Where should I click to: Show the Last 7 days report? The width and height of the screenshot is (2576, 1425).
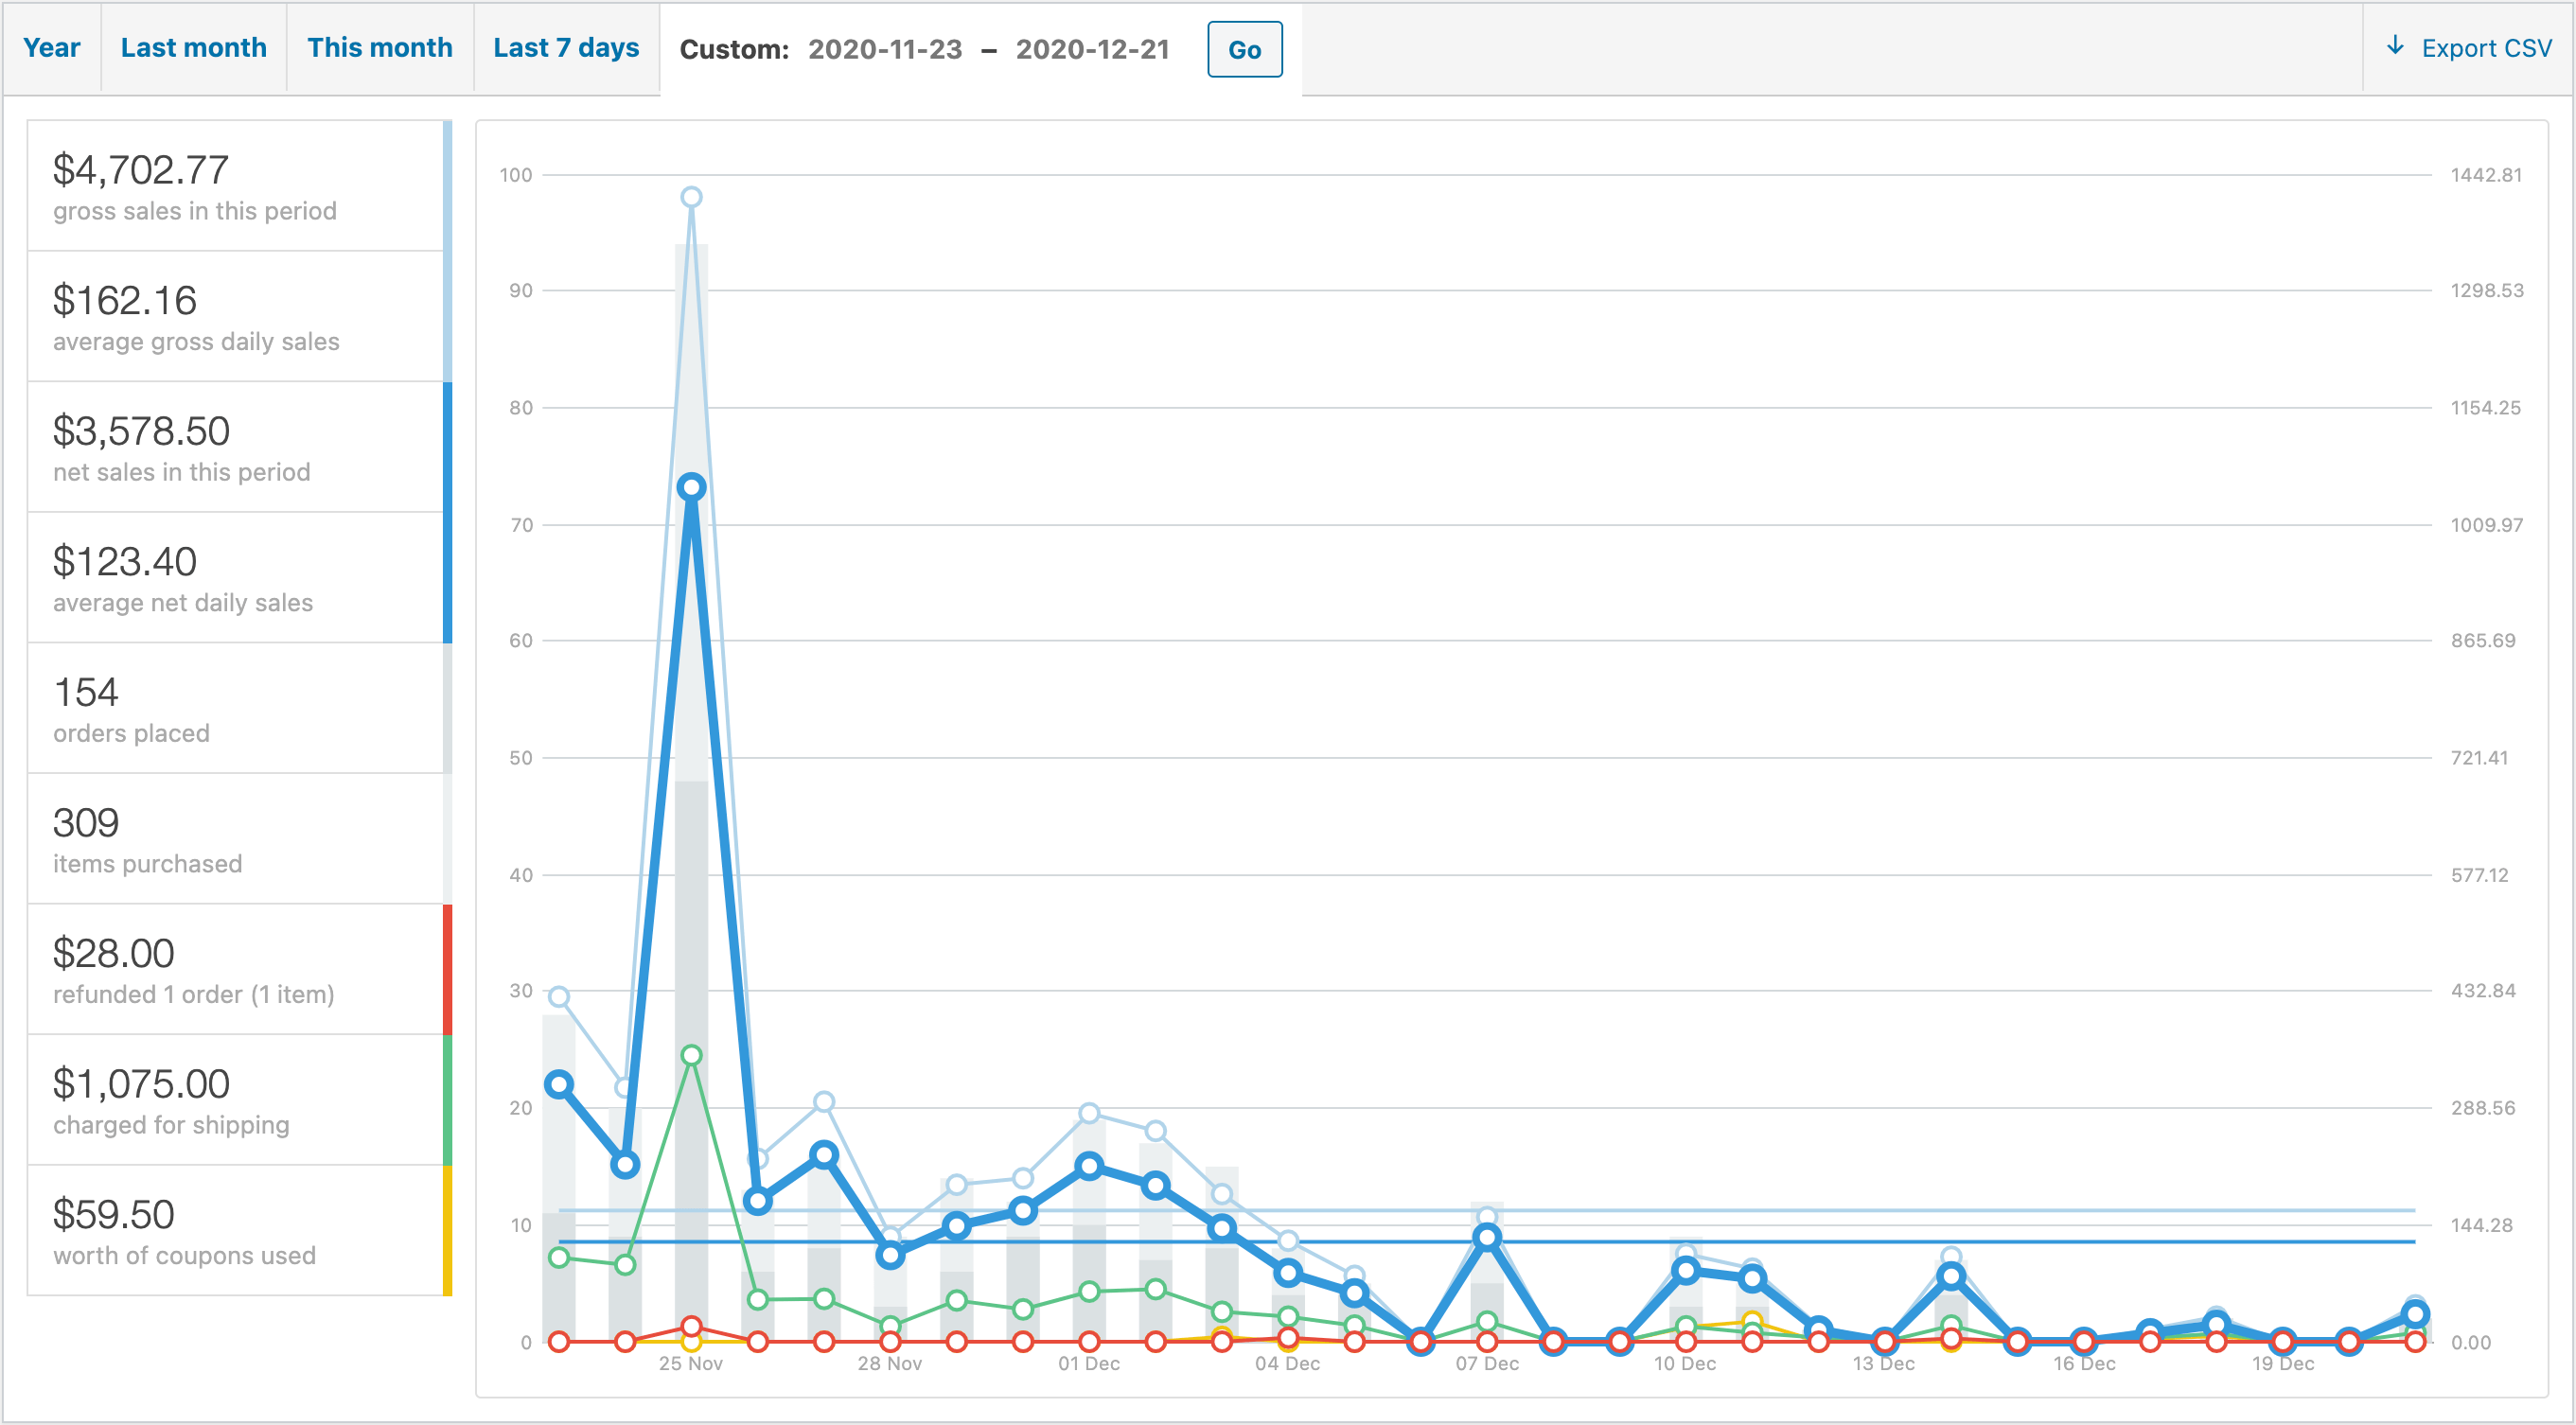coord(566,48)
